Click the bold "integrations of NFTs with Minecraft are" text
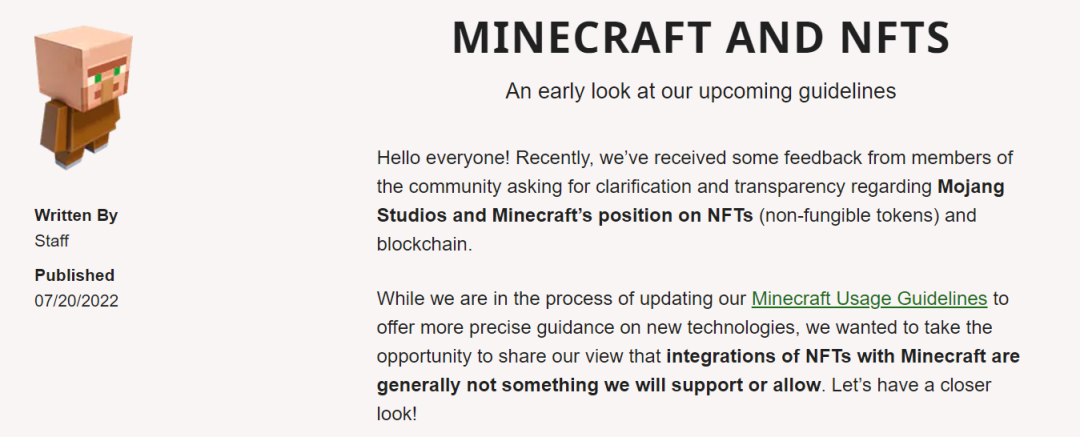Image resolution: width=1080 pixels, height=437 pixels. point(843,356)
